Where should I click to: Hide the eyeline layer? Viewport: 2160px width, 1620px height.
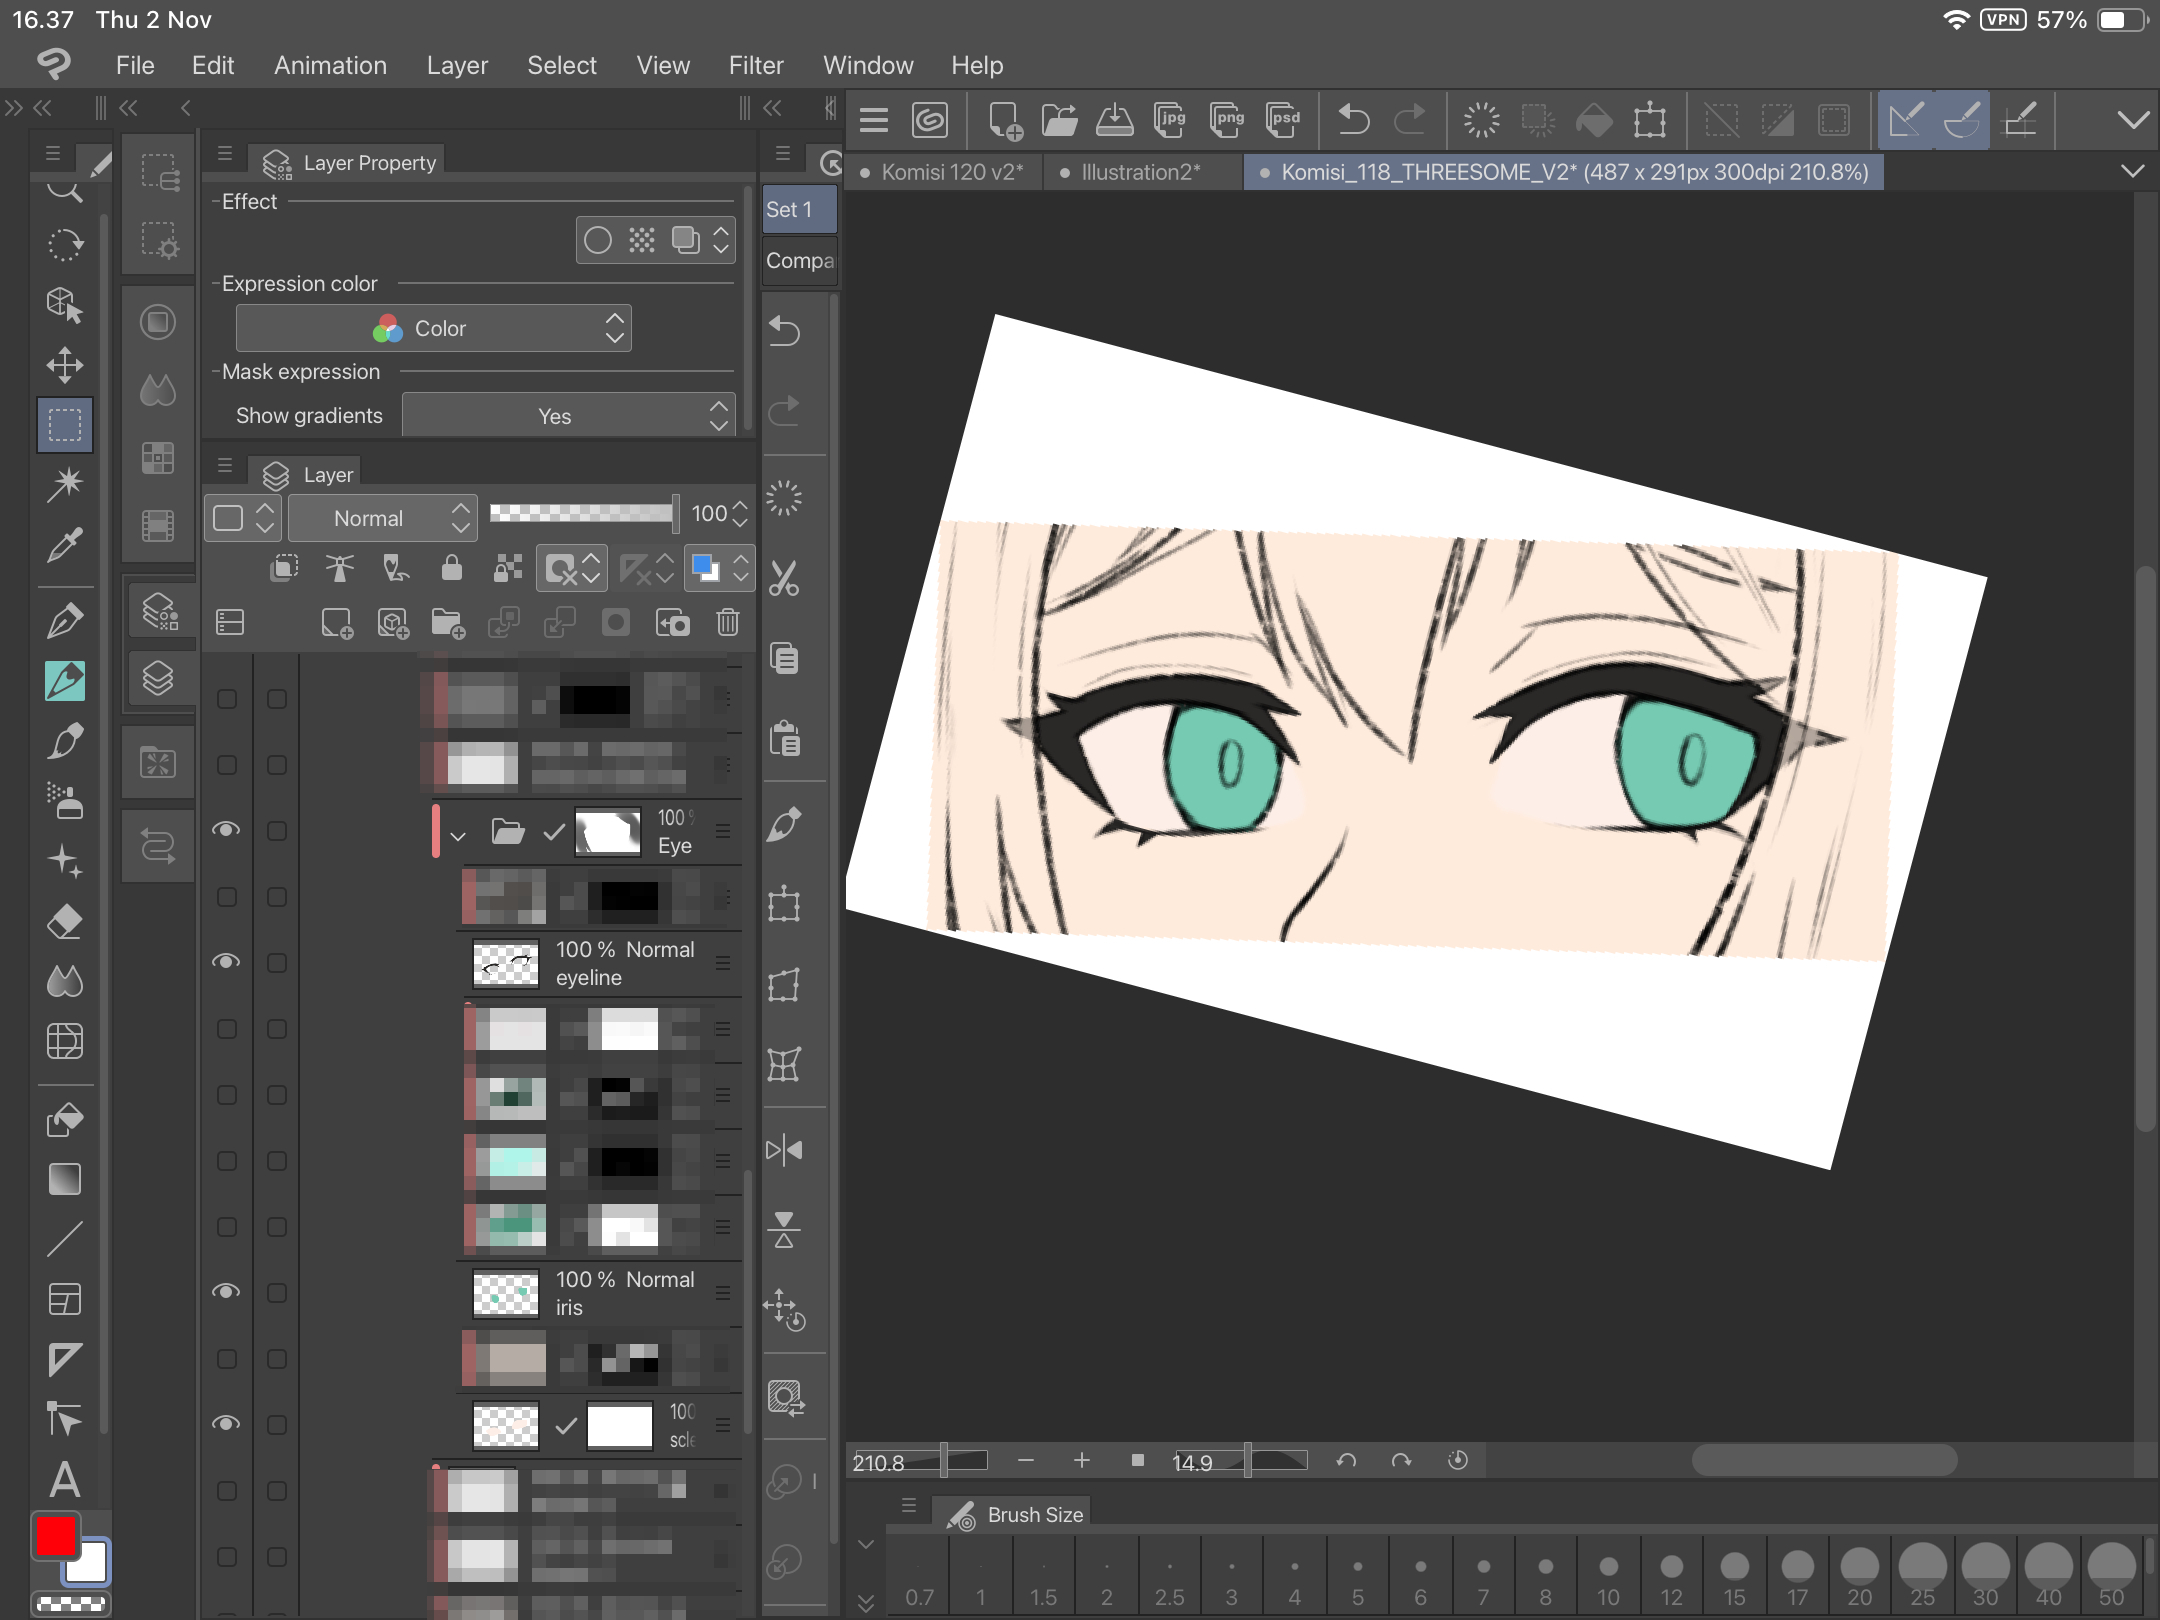pyautogui.click(x=227, y=962)
